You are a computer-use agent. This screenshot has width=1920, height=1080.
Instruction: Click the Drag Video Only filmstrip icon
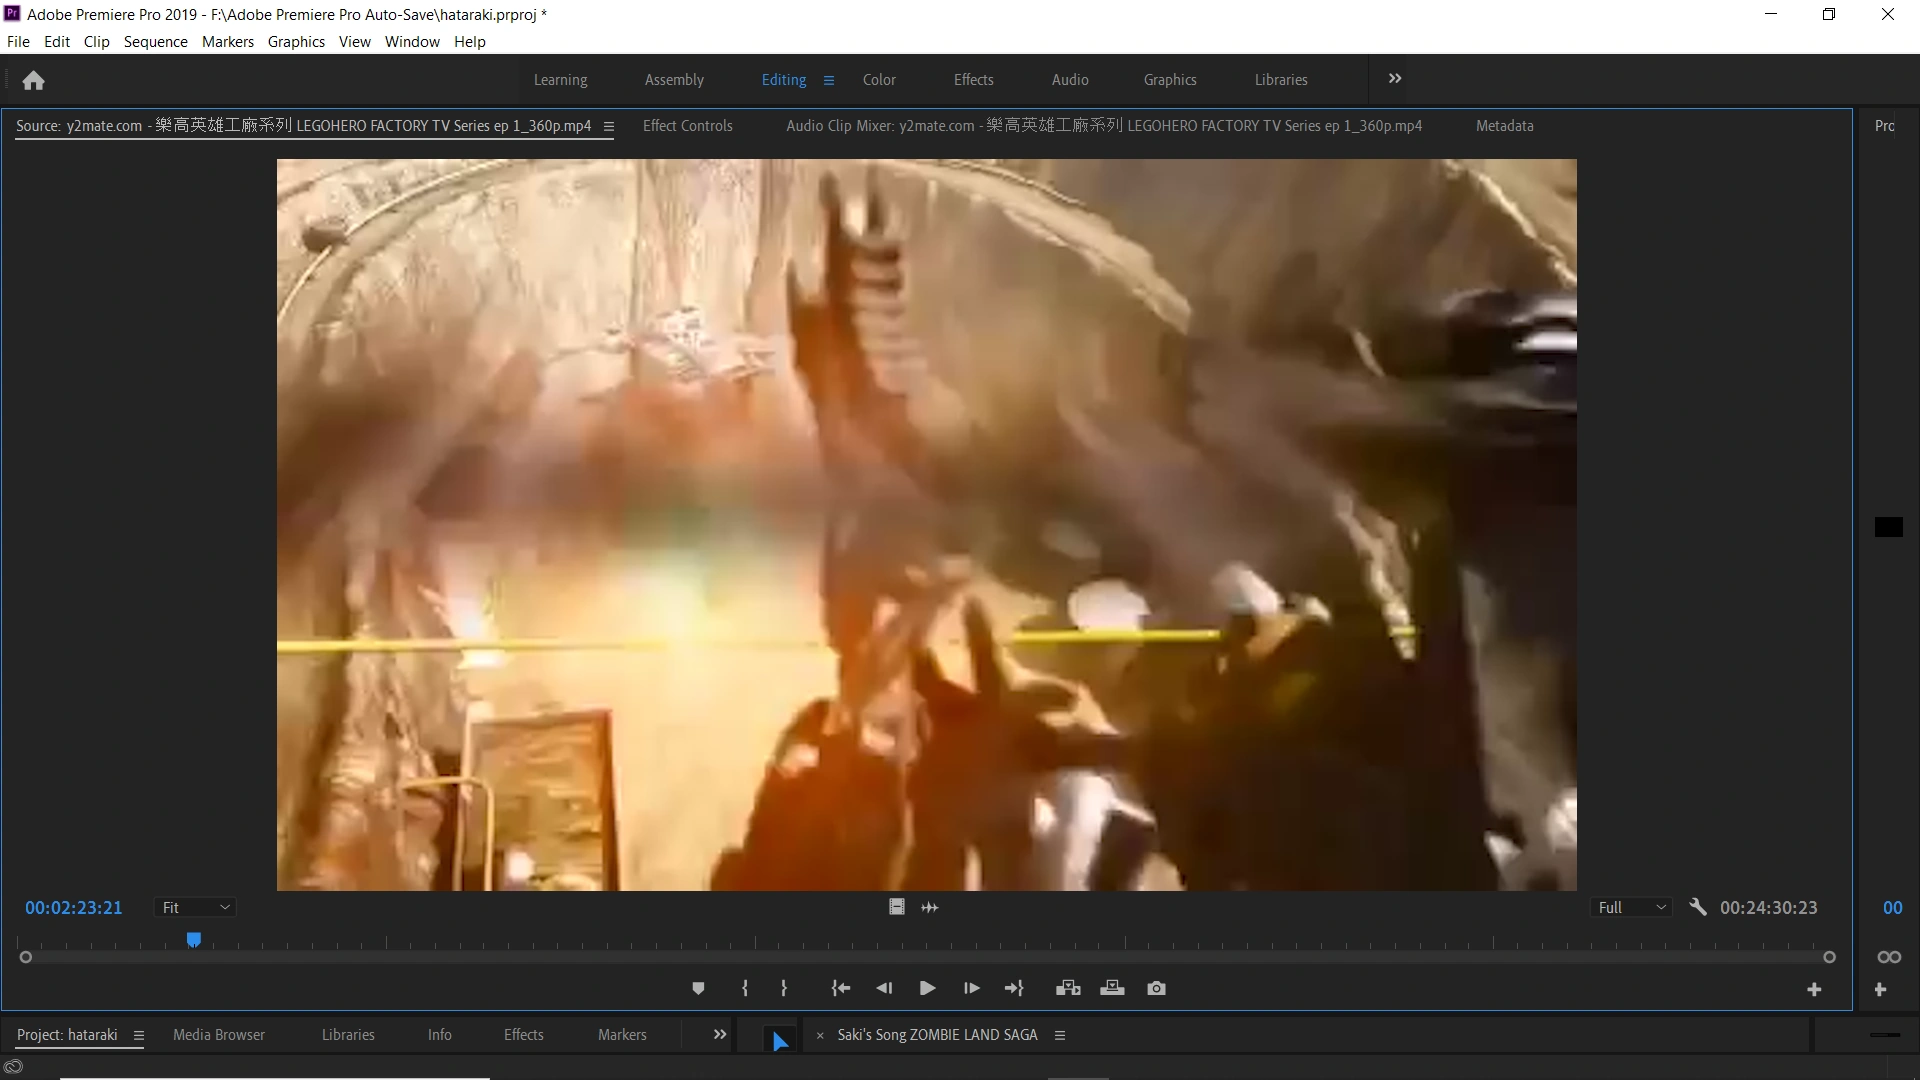[x=897, y=908]
